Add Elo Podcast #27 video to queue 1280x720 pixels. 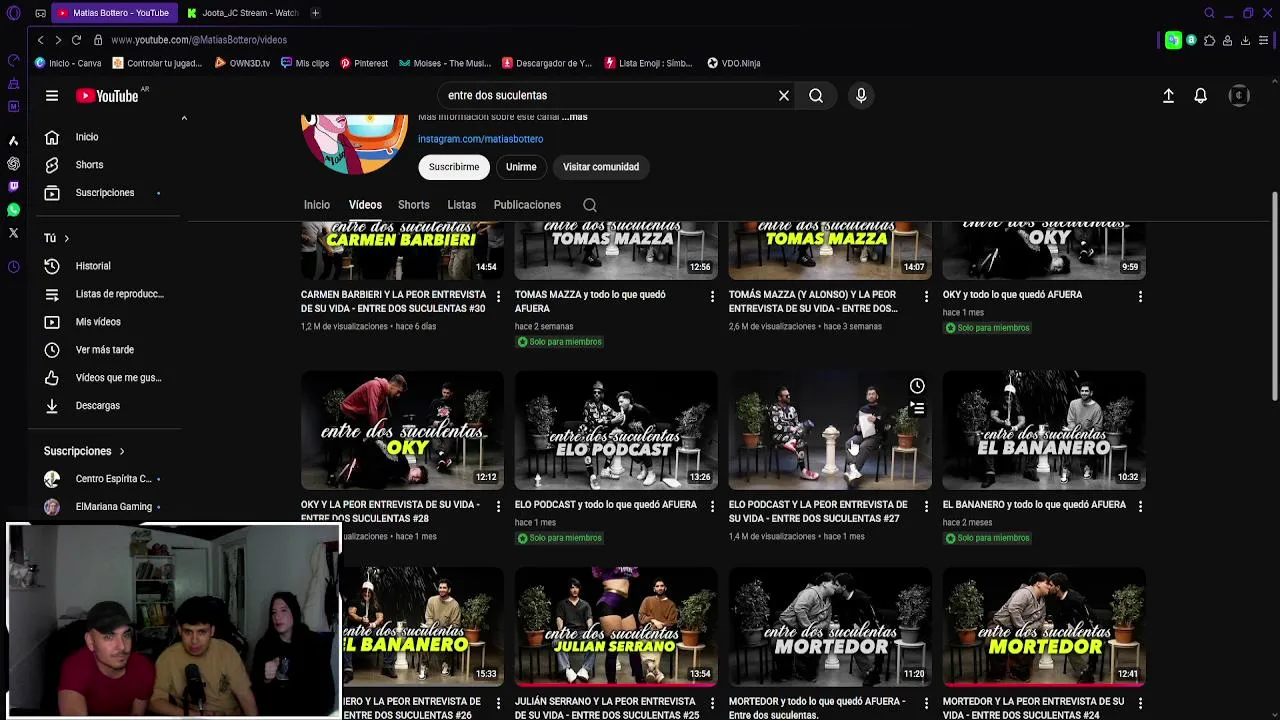coord(917,408)
